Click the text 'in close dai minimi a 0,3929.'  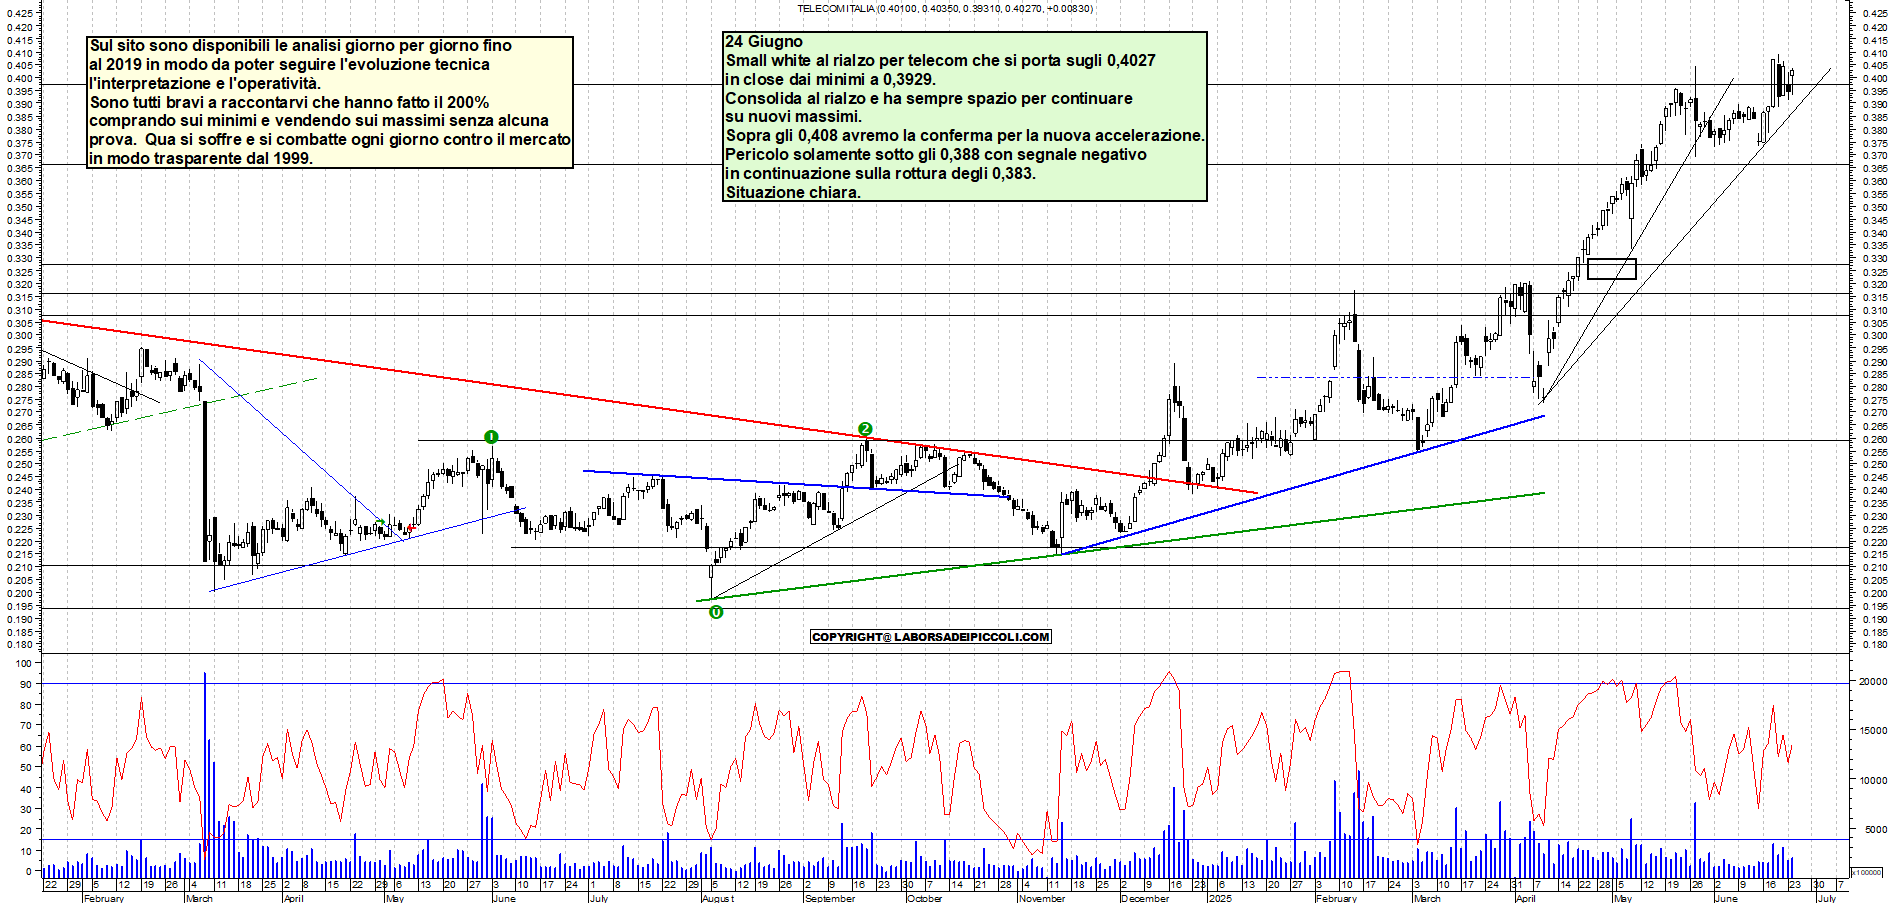pyautogui.click(x=831, y=79)
